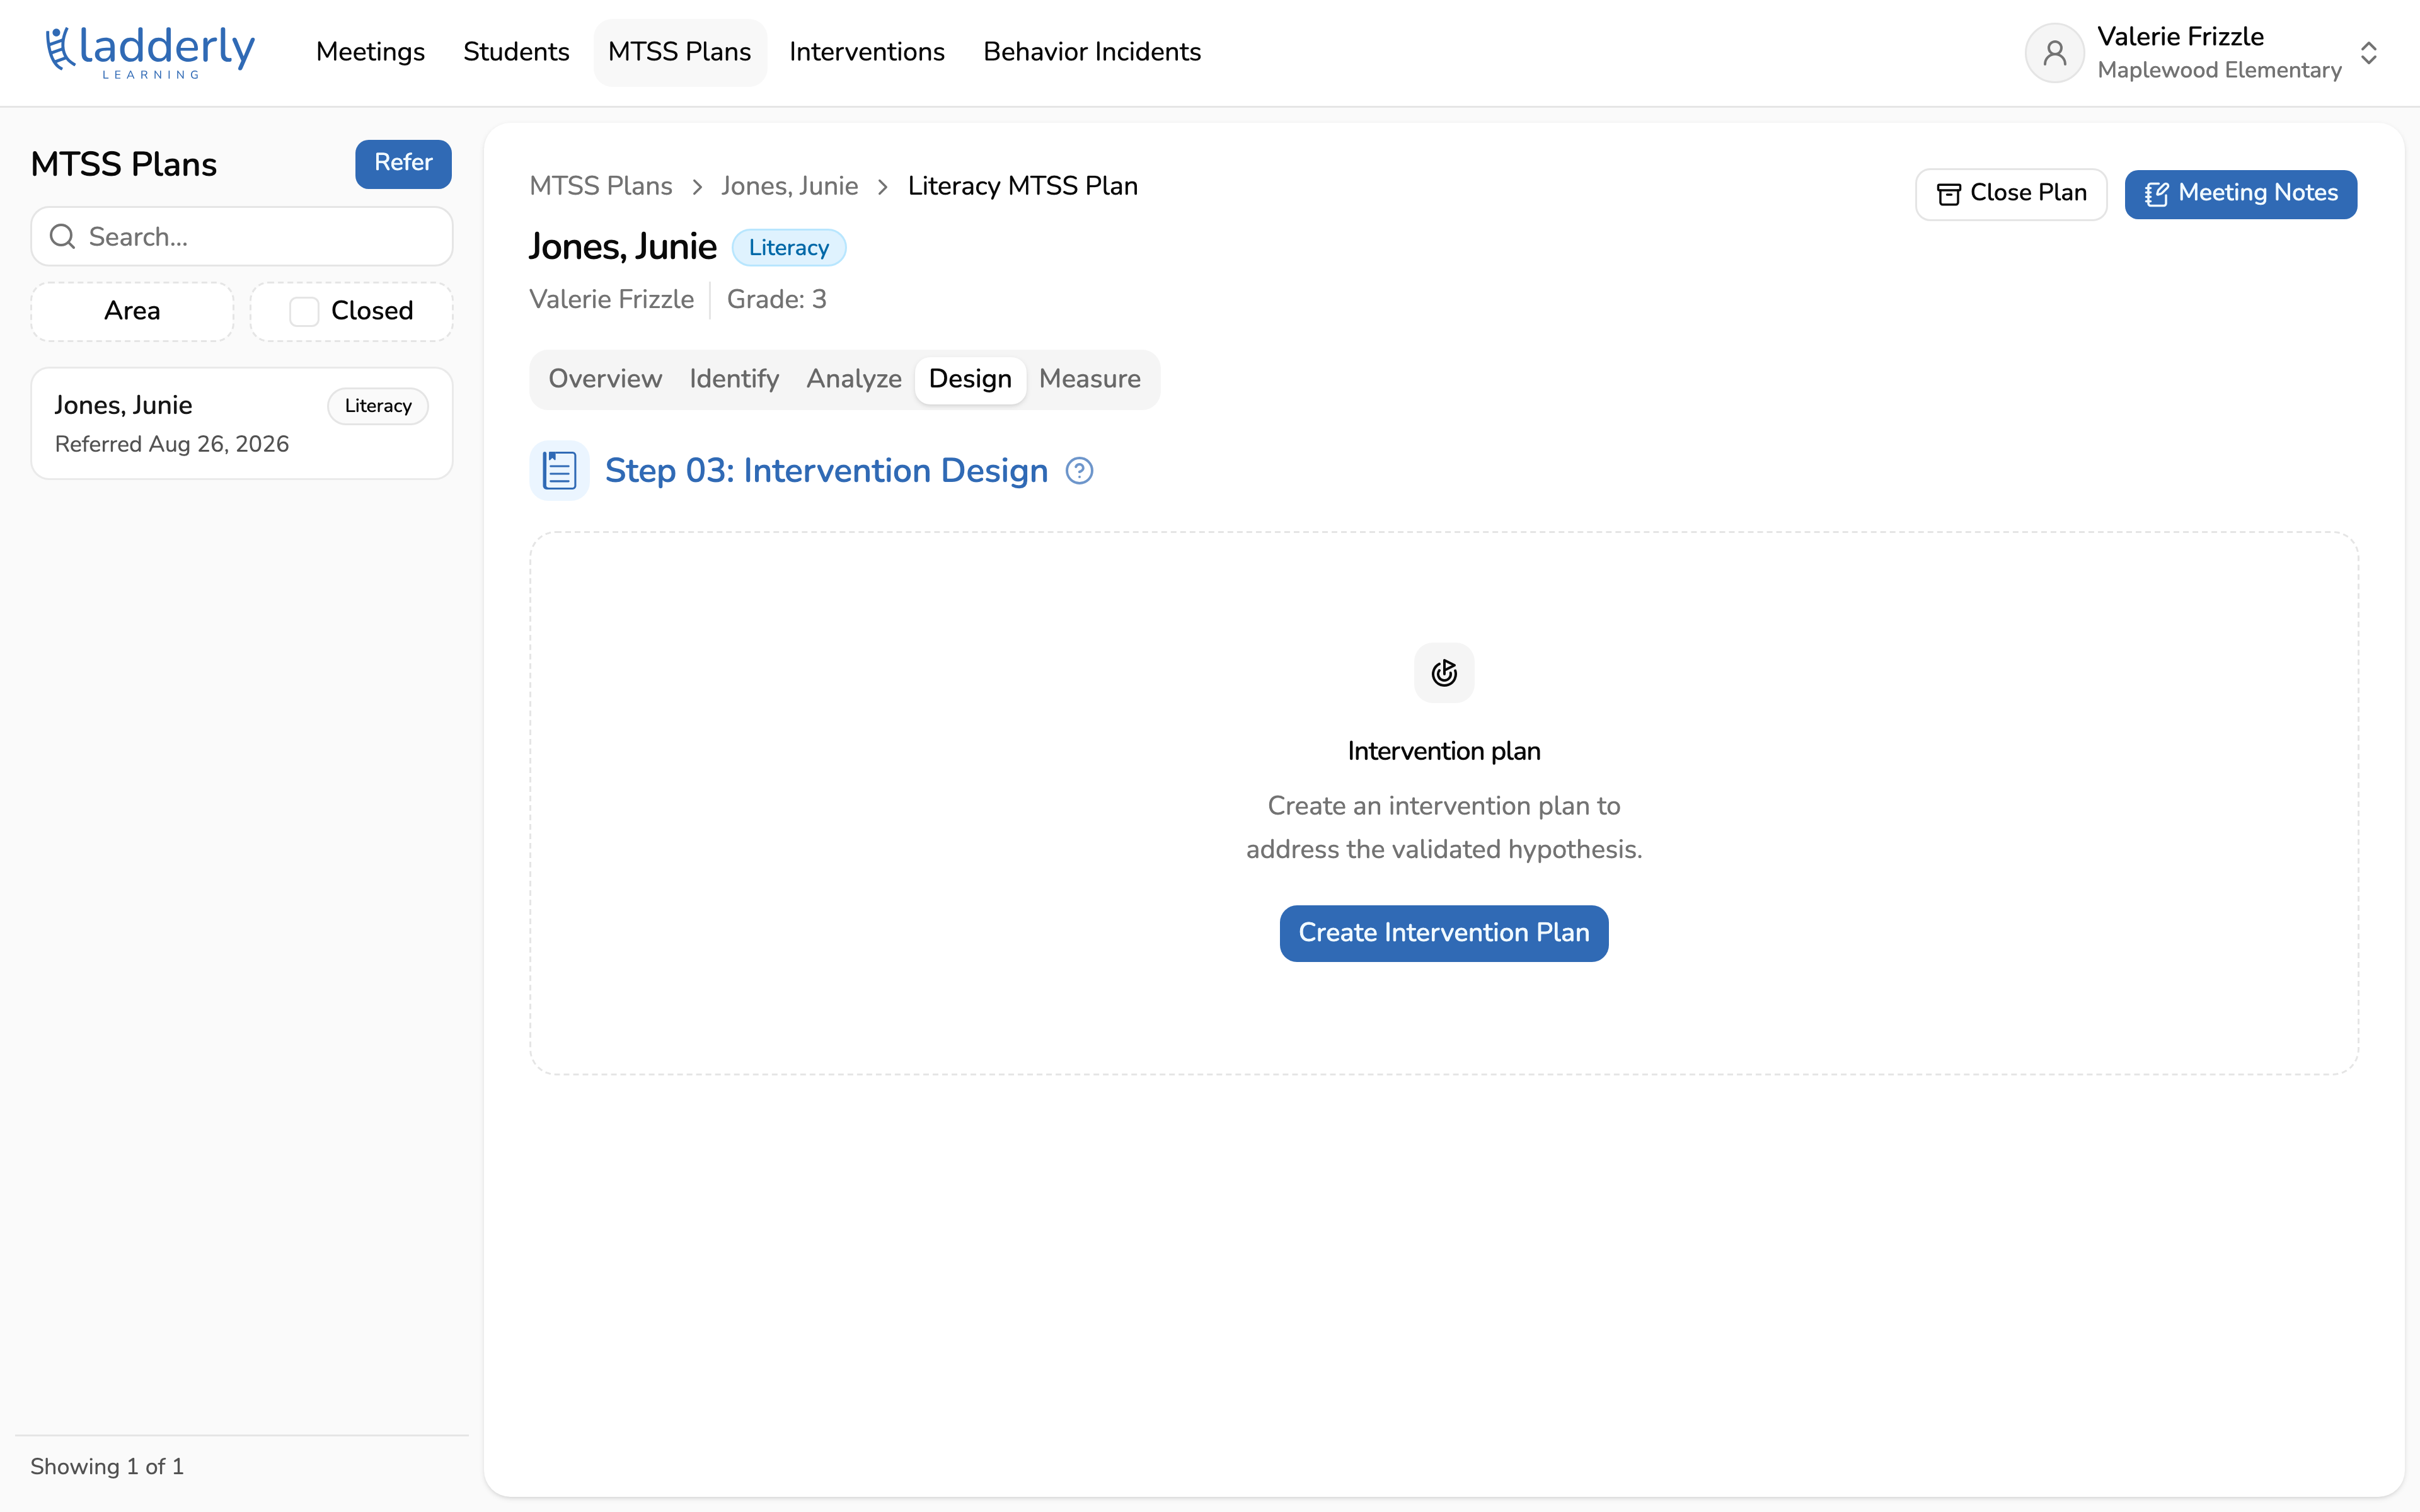Switch to the Analyze tab
The image size is (2420, 1512).
(x=854, y=379)
